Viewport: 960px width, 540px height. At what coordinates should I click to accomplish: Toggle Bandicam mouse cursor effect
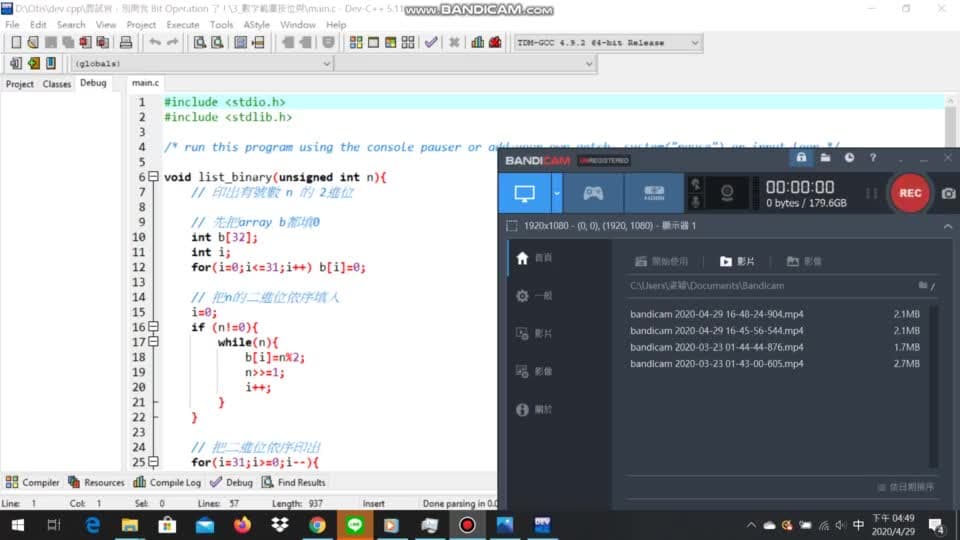click(x=696, y=184)
